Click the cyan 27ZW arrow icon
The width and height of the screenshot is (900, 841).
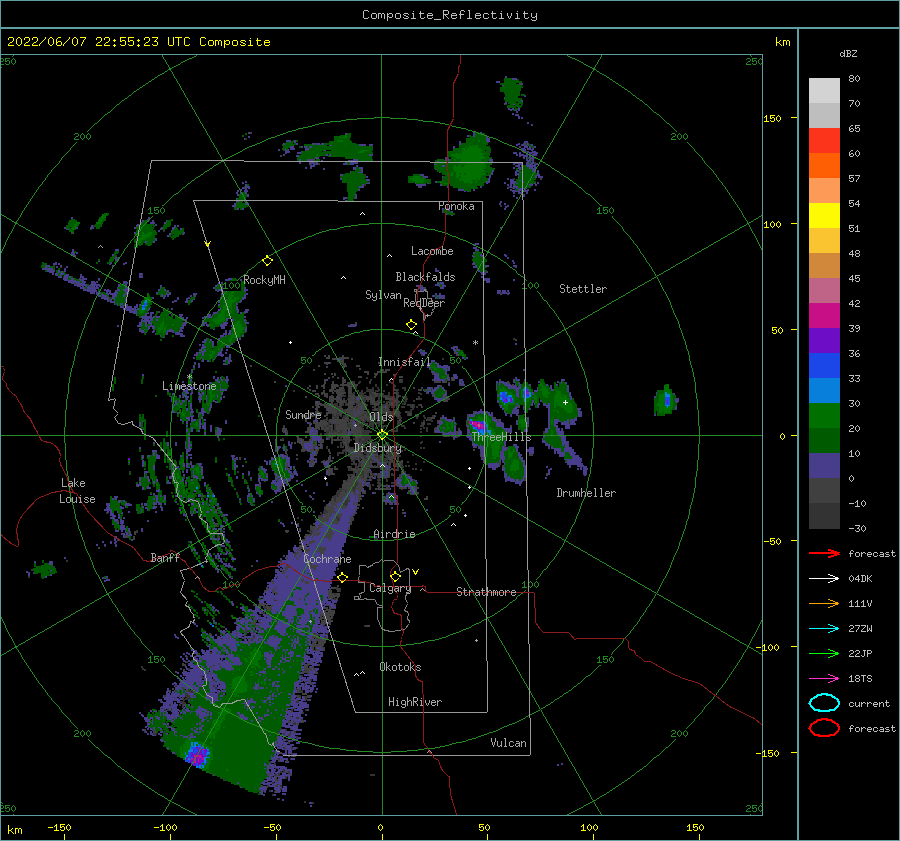coord(824,629)
